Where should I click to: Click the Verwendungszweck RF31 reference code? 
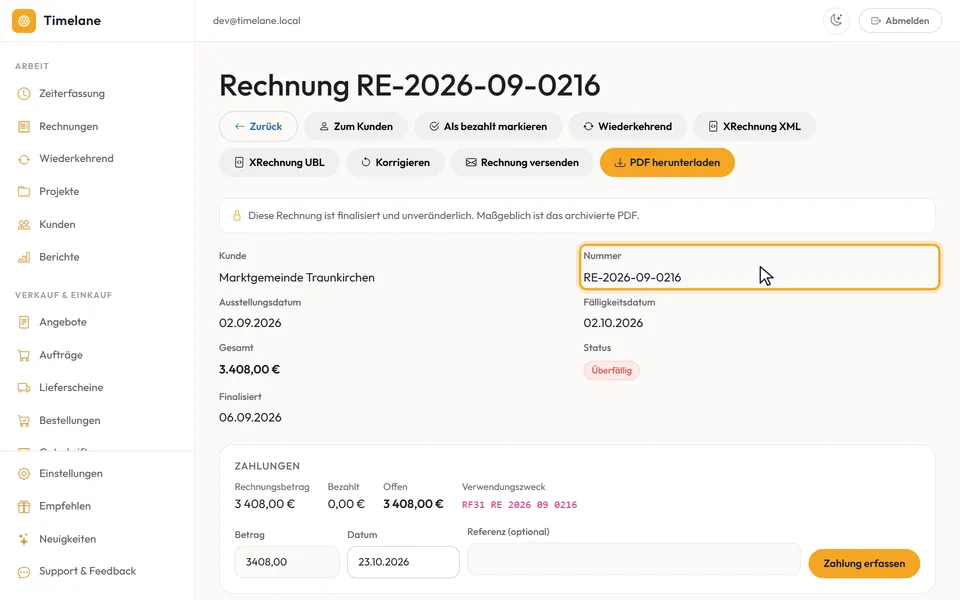pos(519,505)
